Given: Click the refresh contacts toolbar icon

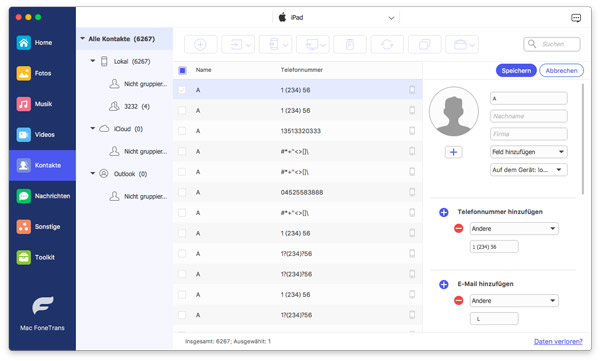Looking at the screenshot, I should pos(387,44).
